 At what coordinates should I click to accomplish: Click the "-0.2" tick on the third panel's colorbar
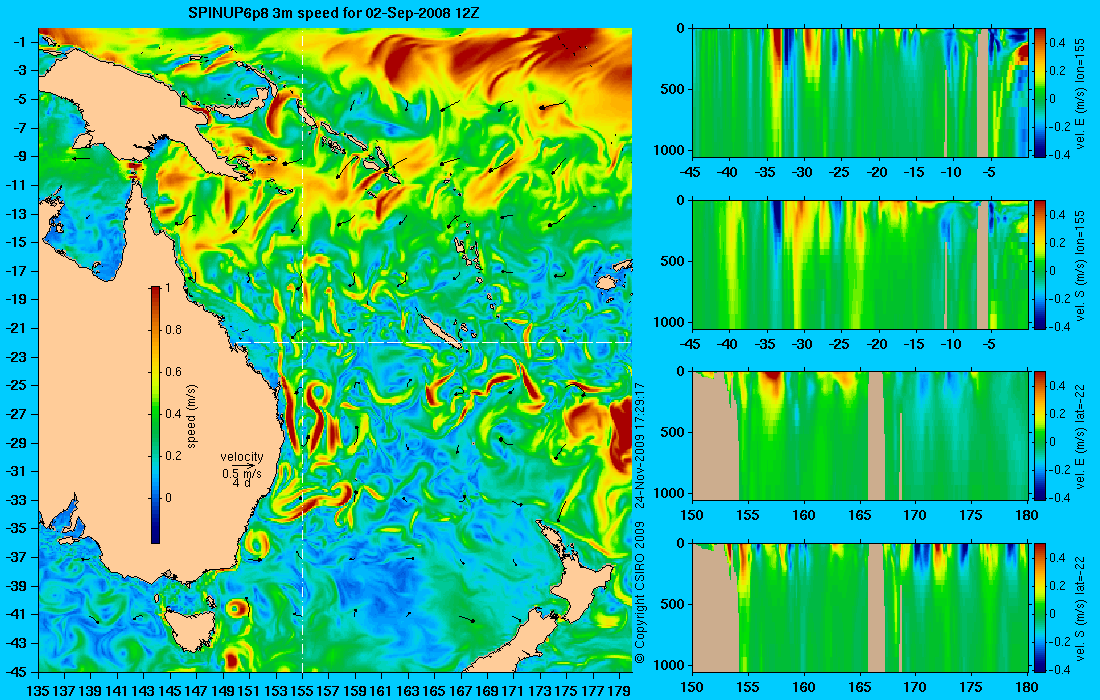(x=1059, y=470)
